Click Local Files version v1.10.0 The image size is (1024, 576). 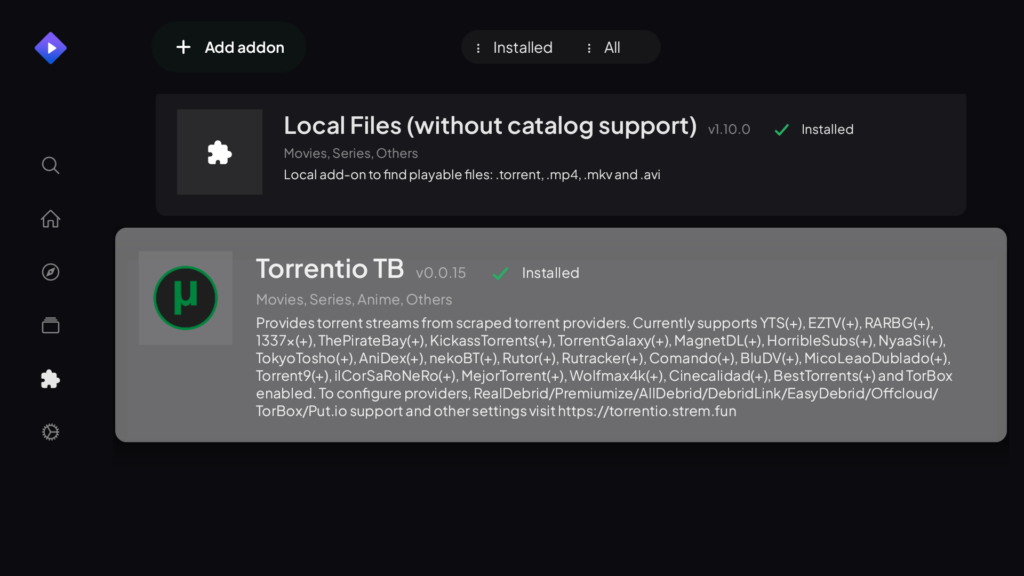tap(729, 129)
